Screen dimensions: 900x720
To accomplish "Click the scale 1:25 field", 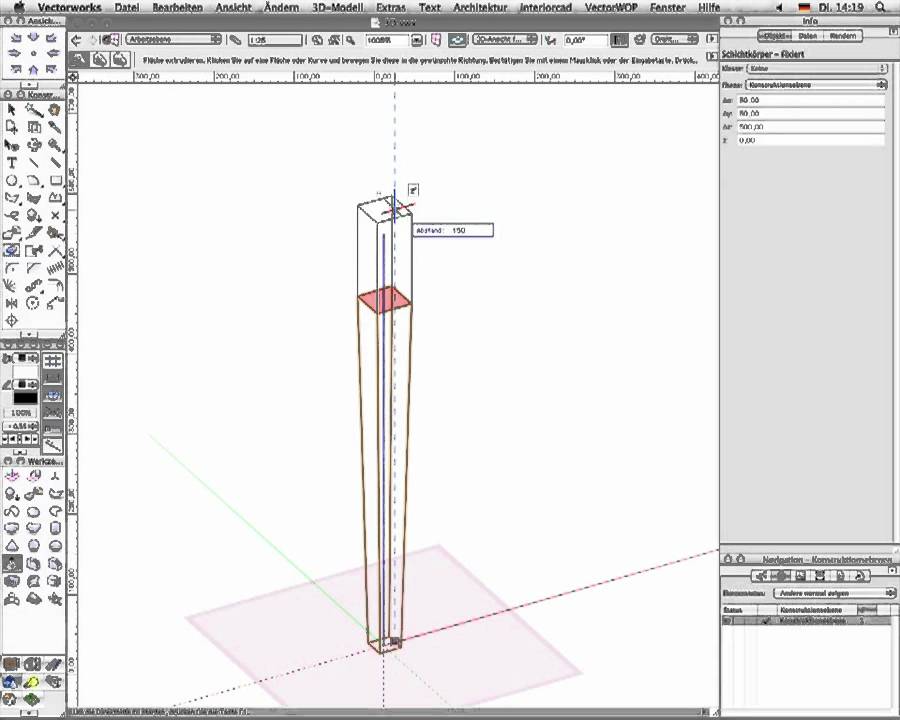I will point(275,40).
